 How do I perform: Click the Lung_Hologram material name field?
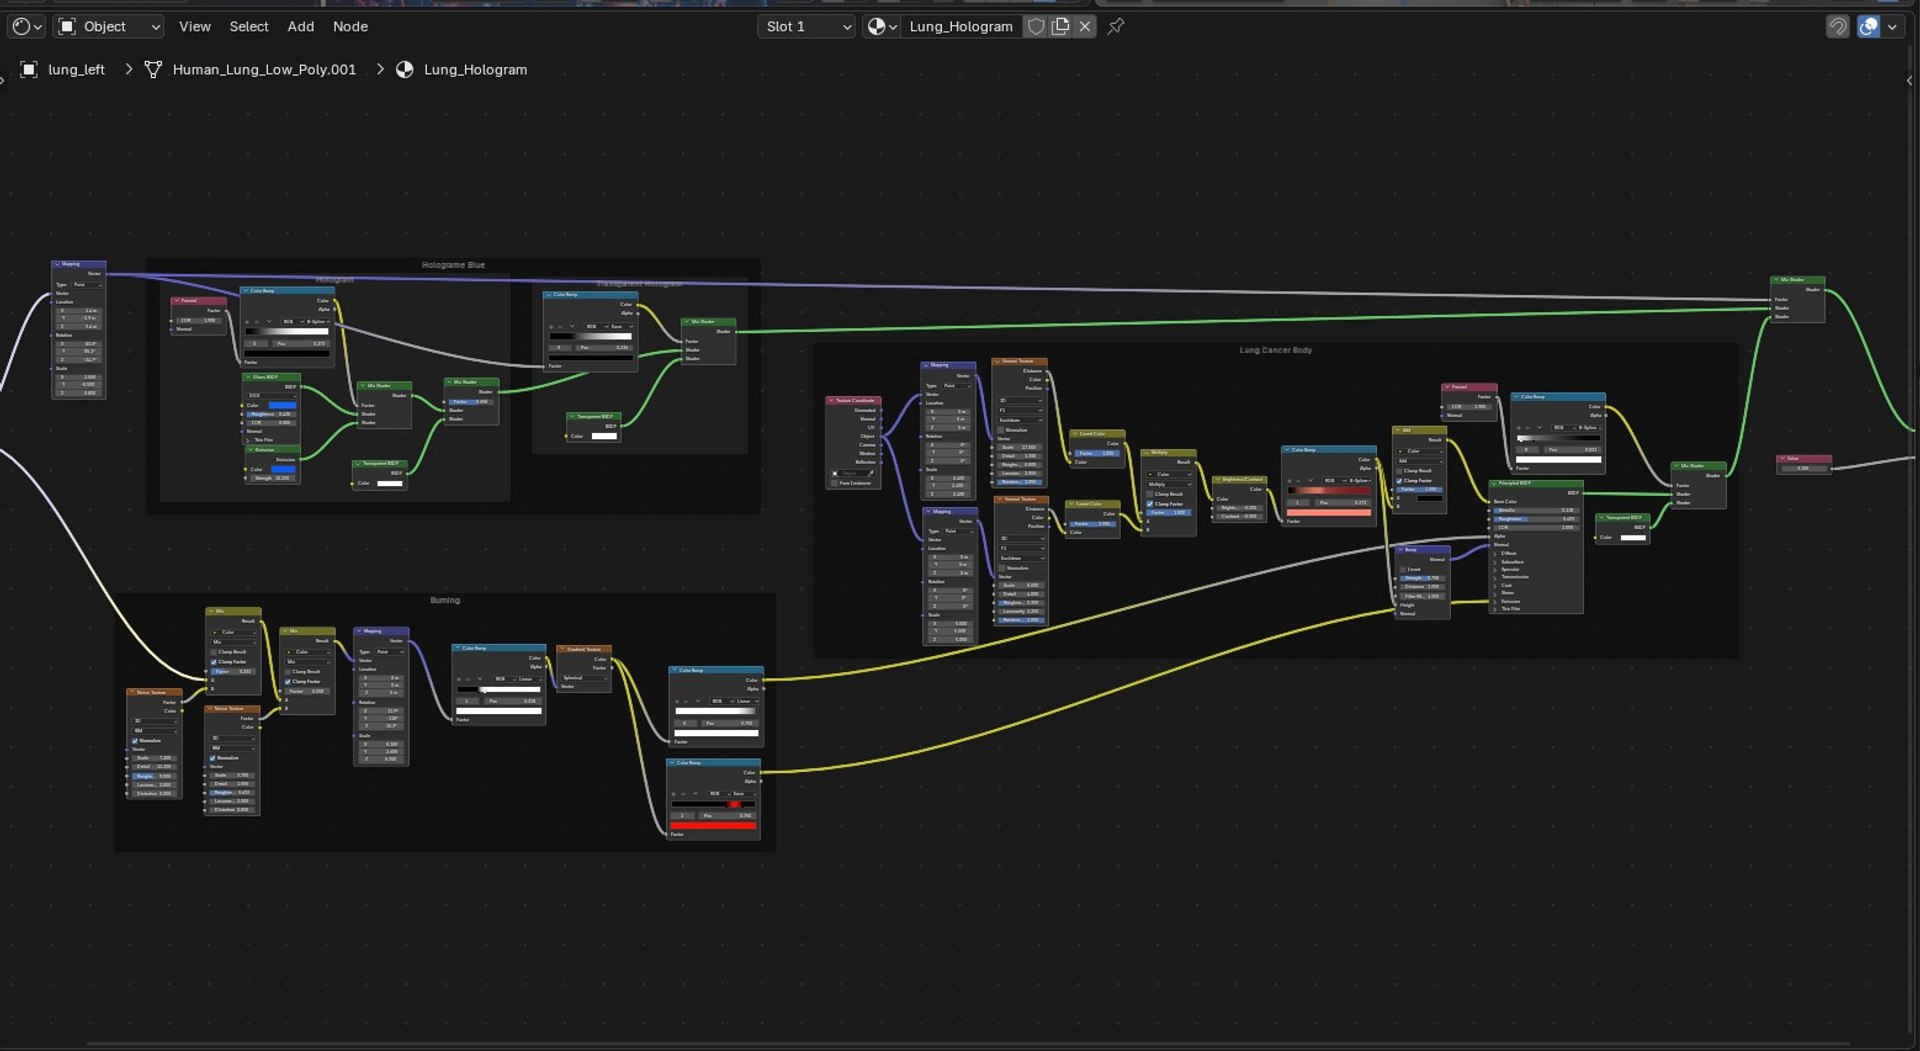click(960, 26)
